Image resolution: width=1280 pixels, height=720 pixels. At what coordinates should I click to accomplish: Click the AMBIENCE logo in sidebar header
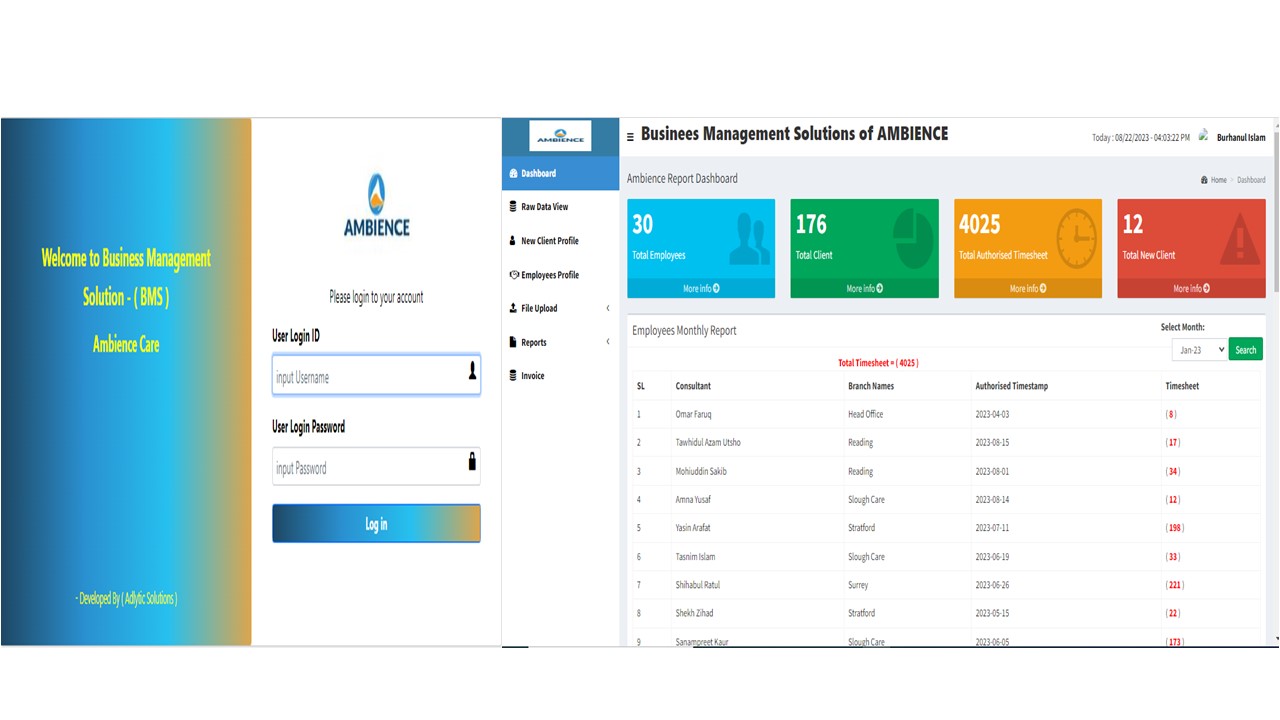coord(560,136)
